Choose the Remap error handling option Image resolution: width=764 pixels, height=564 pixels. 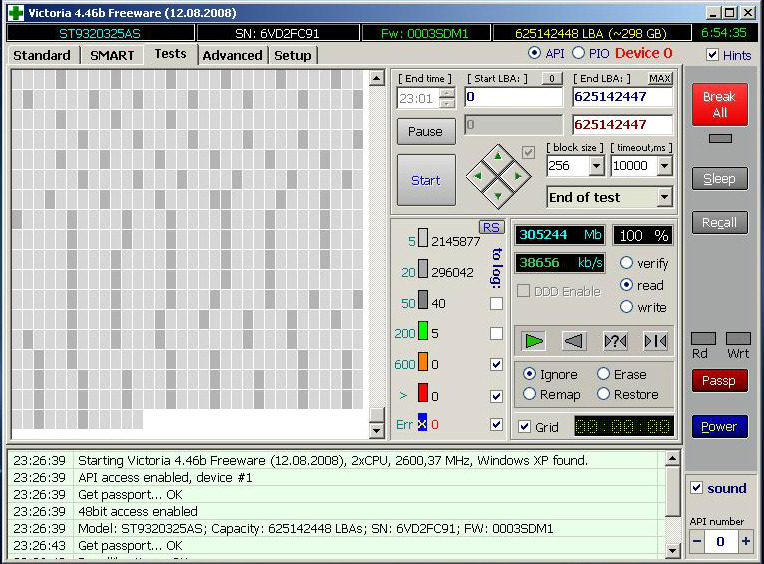click(x=529, y=394)
